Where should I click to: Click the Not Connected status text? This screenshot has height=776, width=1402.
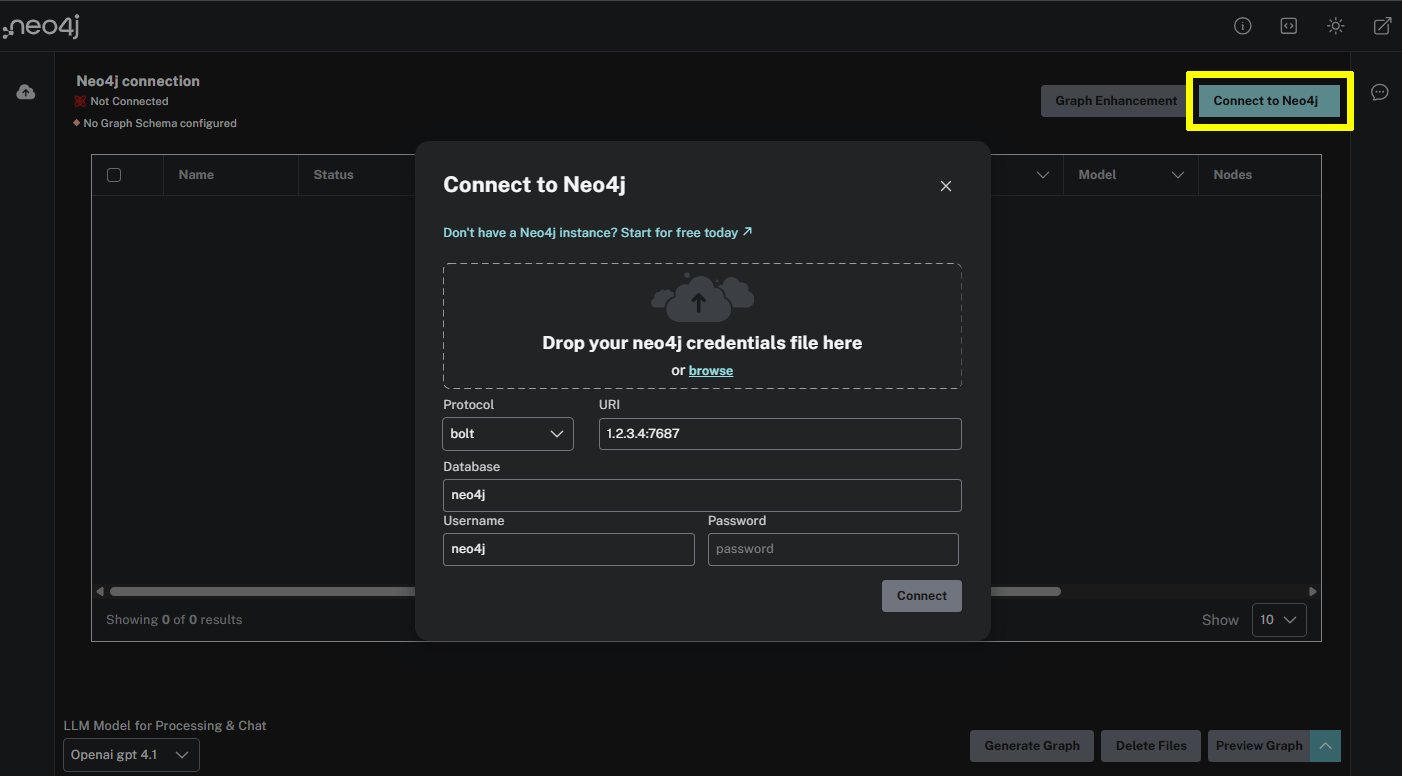coord(129,102)
